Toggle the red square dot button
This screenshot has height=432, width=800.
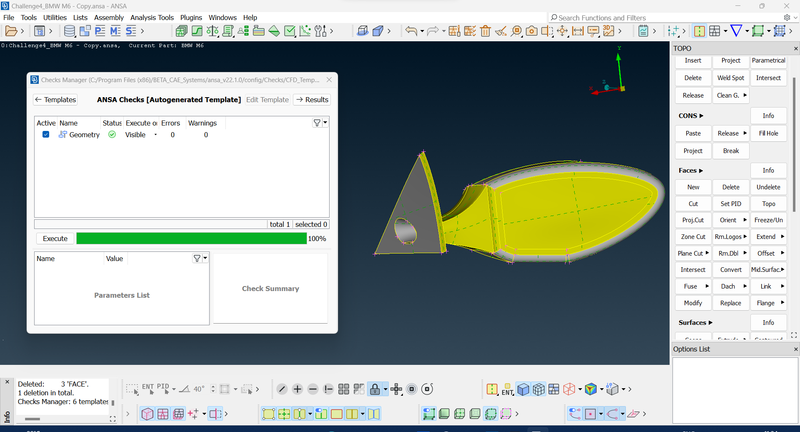(590, 414)
